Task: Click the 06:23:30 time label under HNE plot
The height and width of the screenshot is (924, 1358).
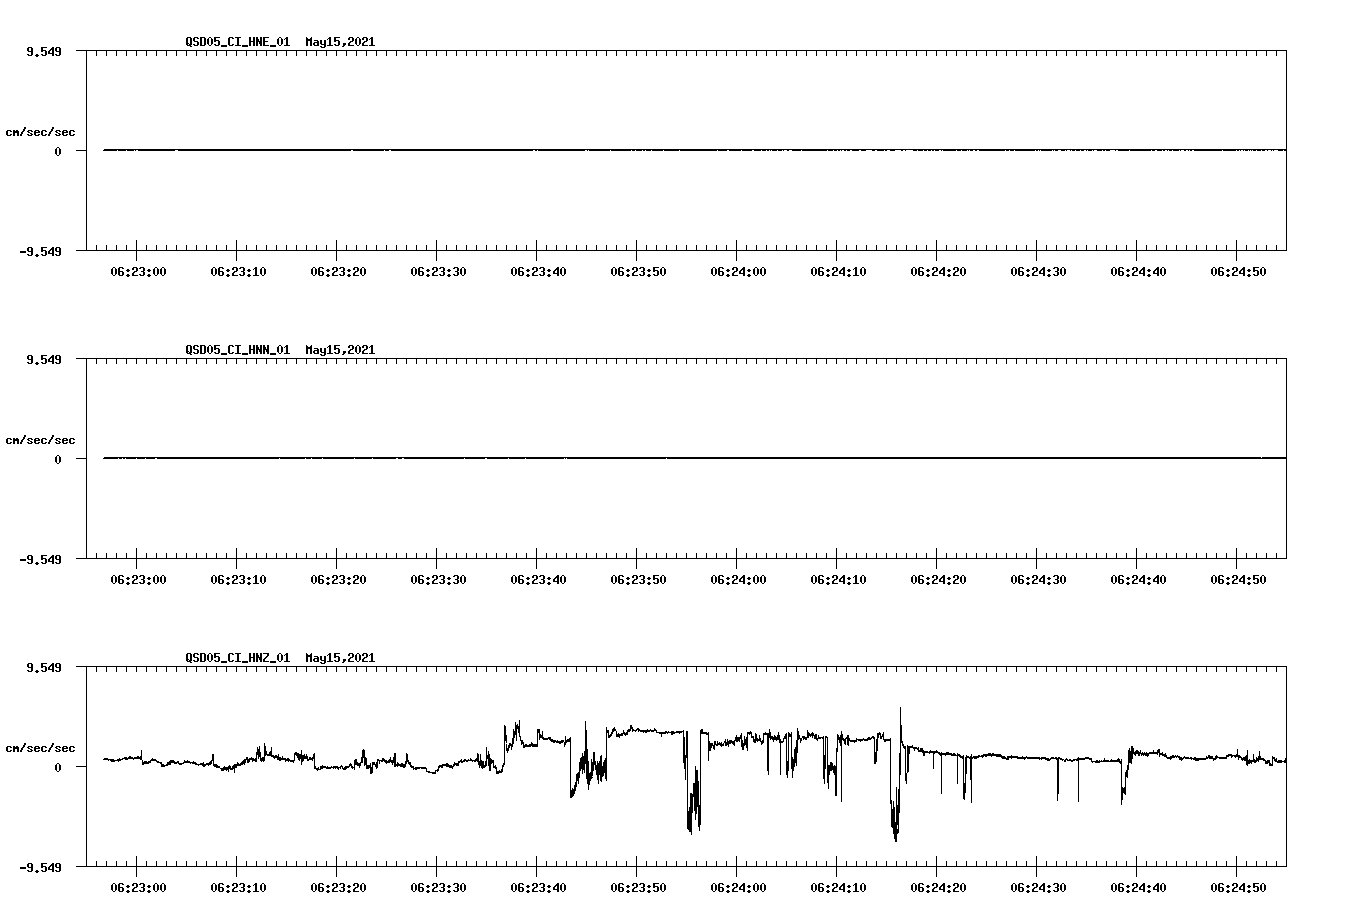Action: 438,271
